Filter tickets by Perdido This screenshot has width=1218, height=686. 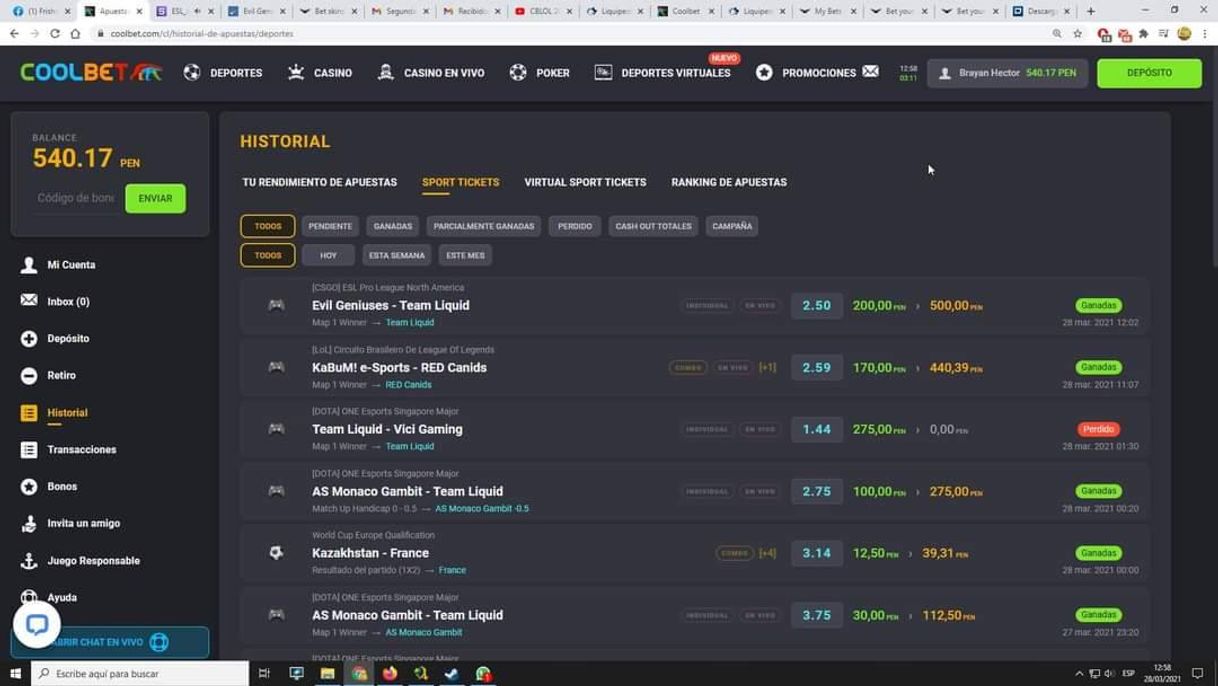tap(575, 226)
